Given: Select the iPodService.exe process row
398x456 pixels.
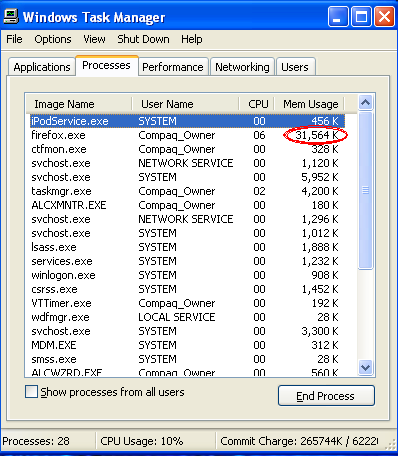Looking at the screenshot, I should (187, 121).
